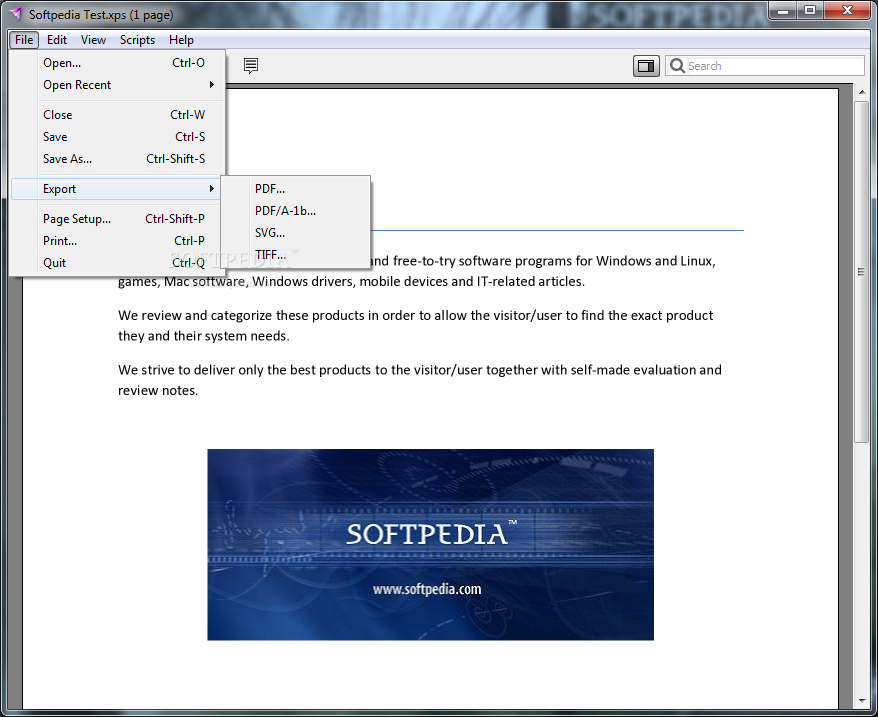Screen dimensions: 878x717
Task: Click the vertical scrollbar down arrow
Action: point(861,701)
